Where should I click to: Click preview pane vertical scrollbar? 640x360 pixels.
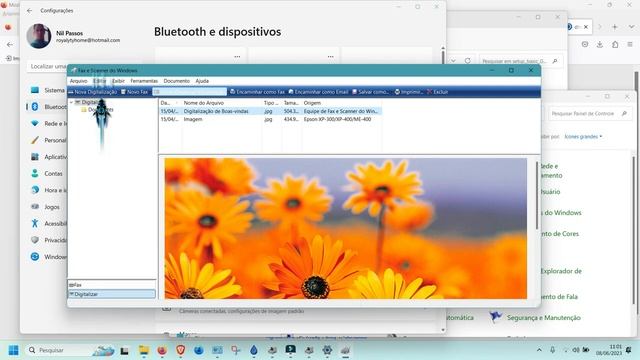coord(537,196)
